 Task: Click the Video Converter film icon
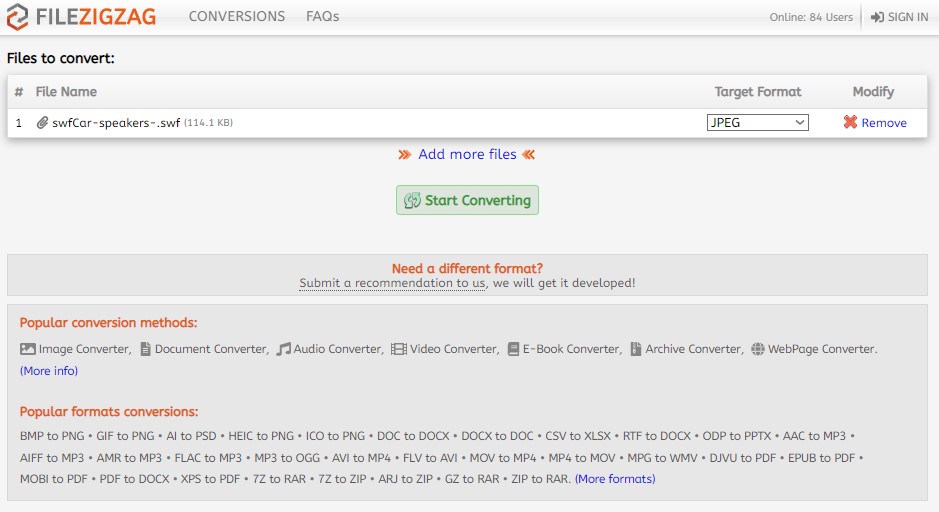click(399, 349)
